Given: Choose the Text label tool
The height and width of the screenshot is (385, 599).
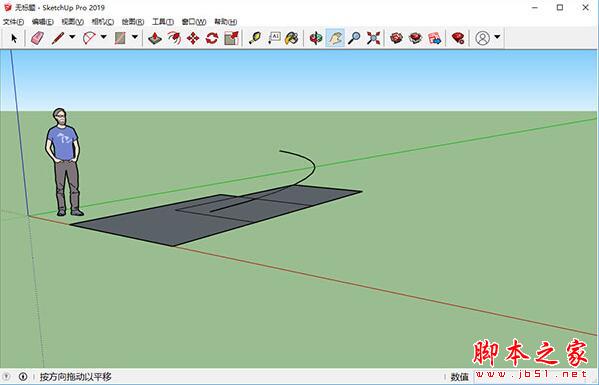Looking at the screenshot, I should 274,38.
